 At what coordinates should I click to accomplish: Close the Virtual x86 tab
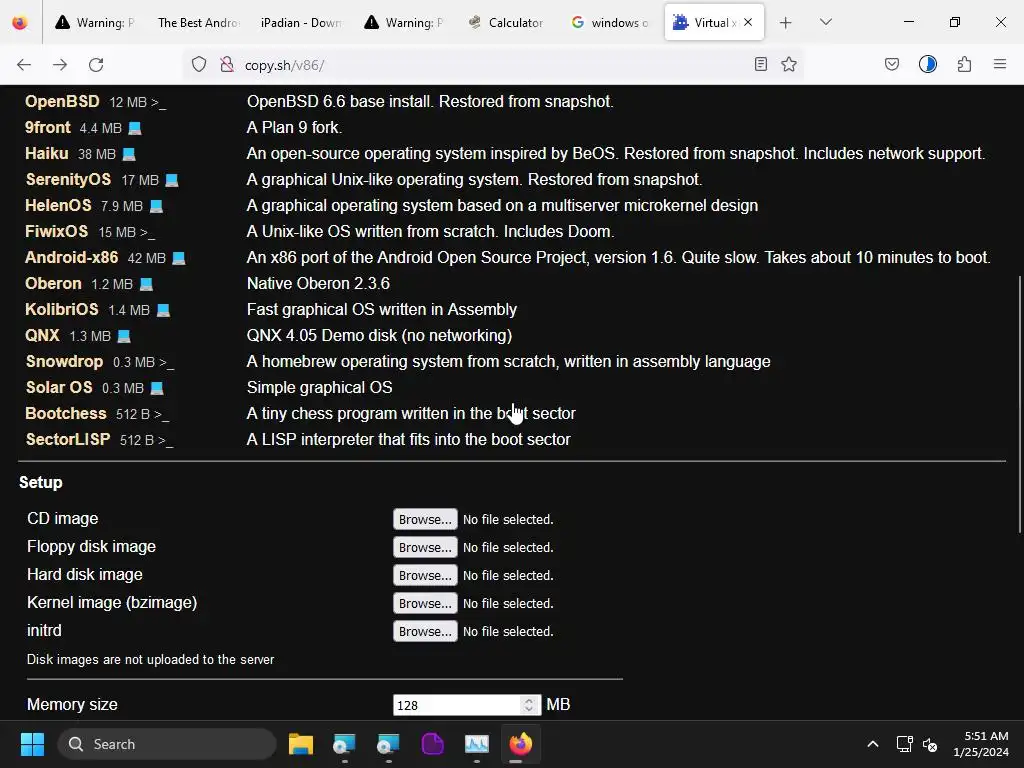[748, 22]
